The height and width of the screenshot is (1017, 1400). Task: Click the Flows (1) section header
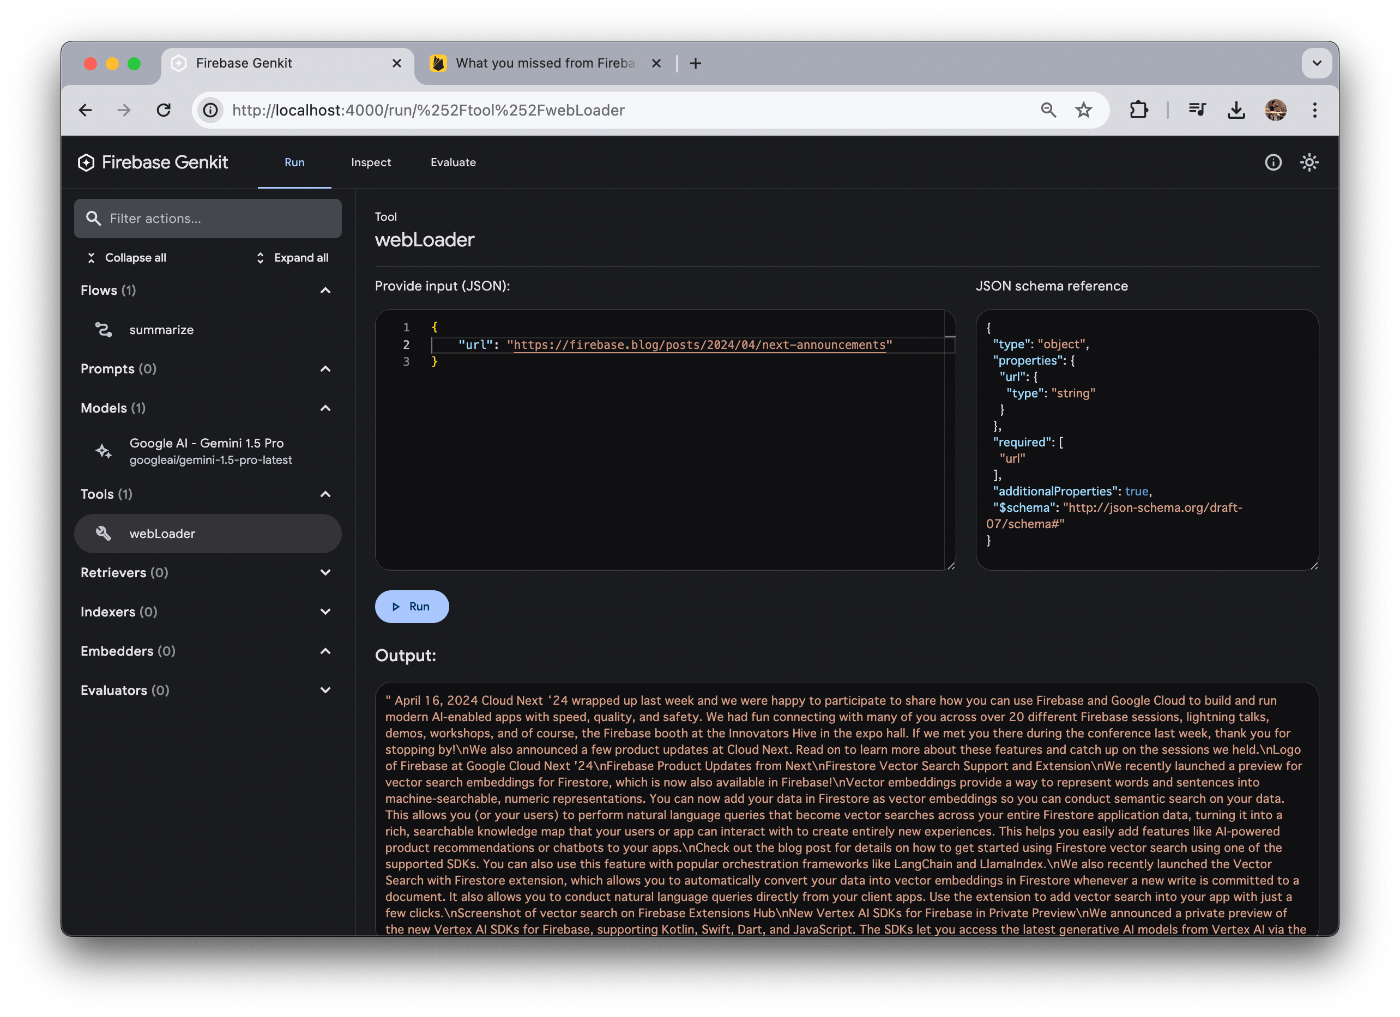point(208,290)
